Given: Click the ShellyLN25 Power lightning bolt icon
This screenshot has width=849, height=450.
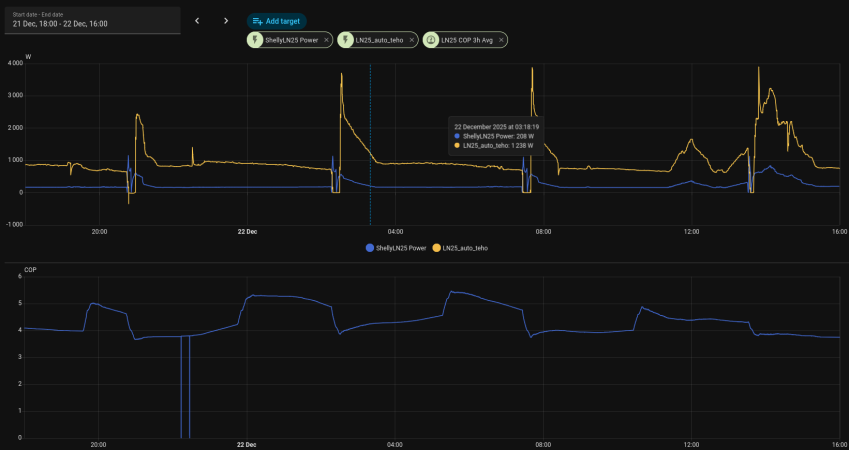Looking at the screenshot, I should [x=256, y=40].
